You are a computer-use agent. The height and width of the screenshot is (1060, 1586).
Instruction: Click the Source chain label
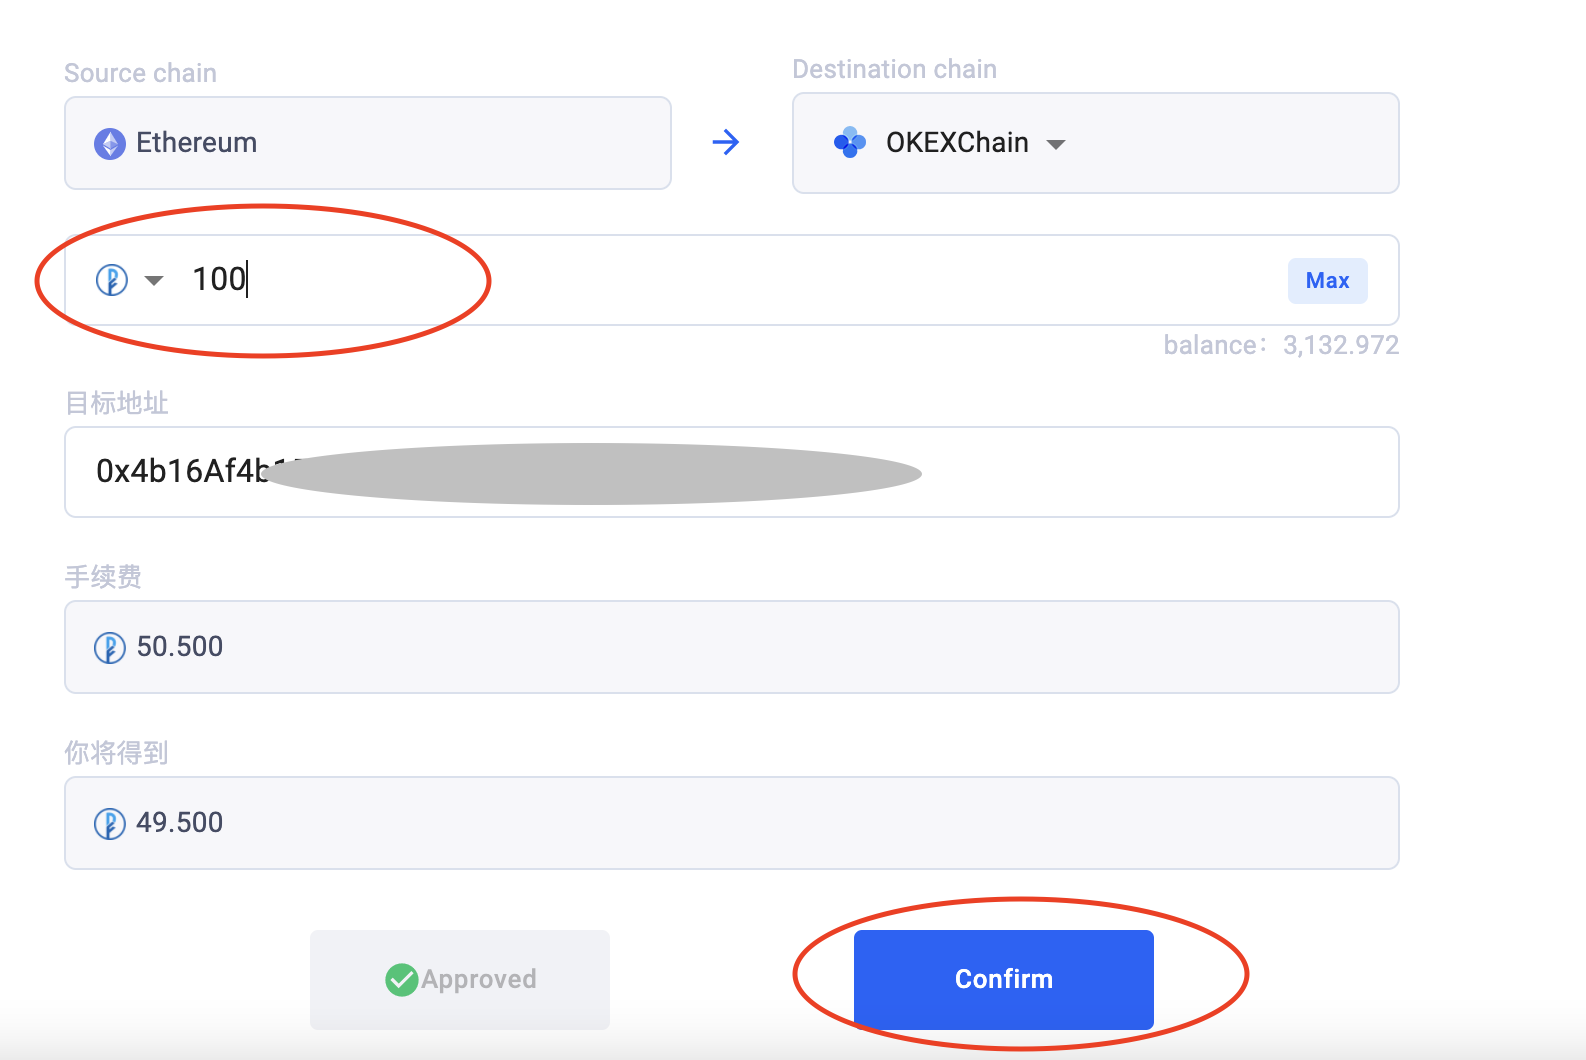click(141, 73)
